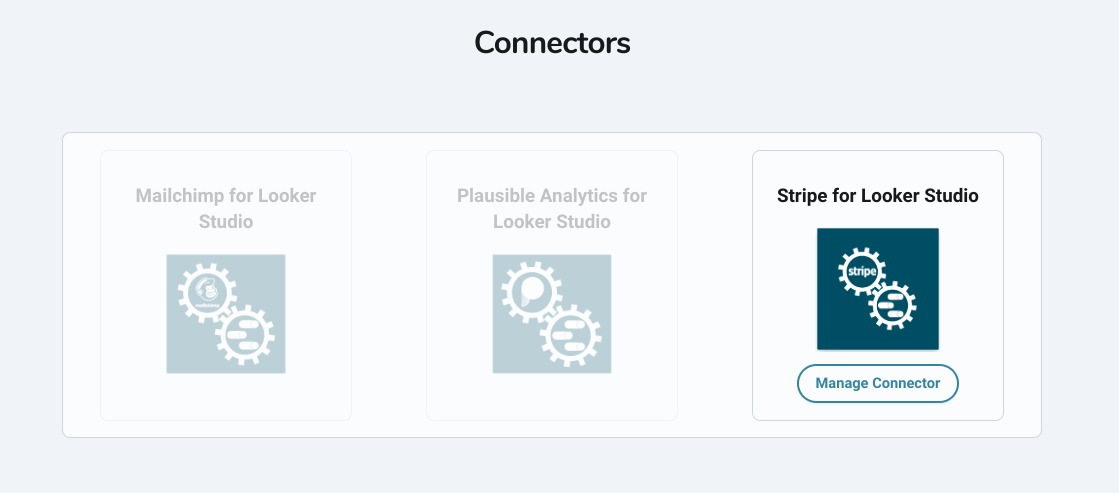Click the Connectors page heading

point(552,43)
